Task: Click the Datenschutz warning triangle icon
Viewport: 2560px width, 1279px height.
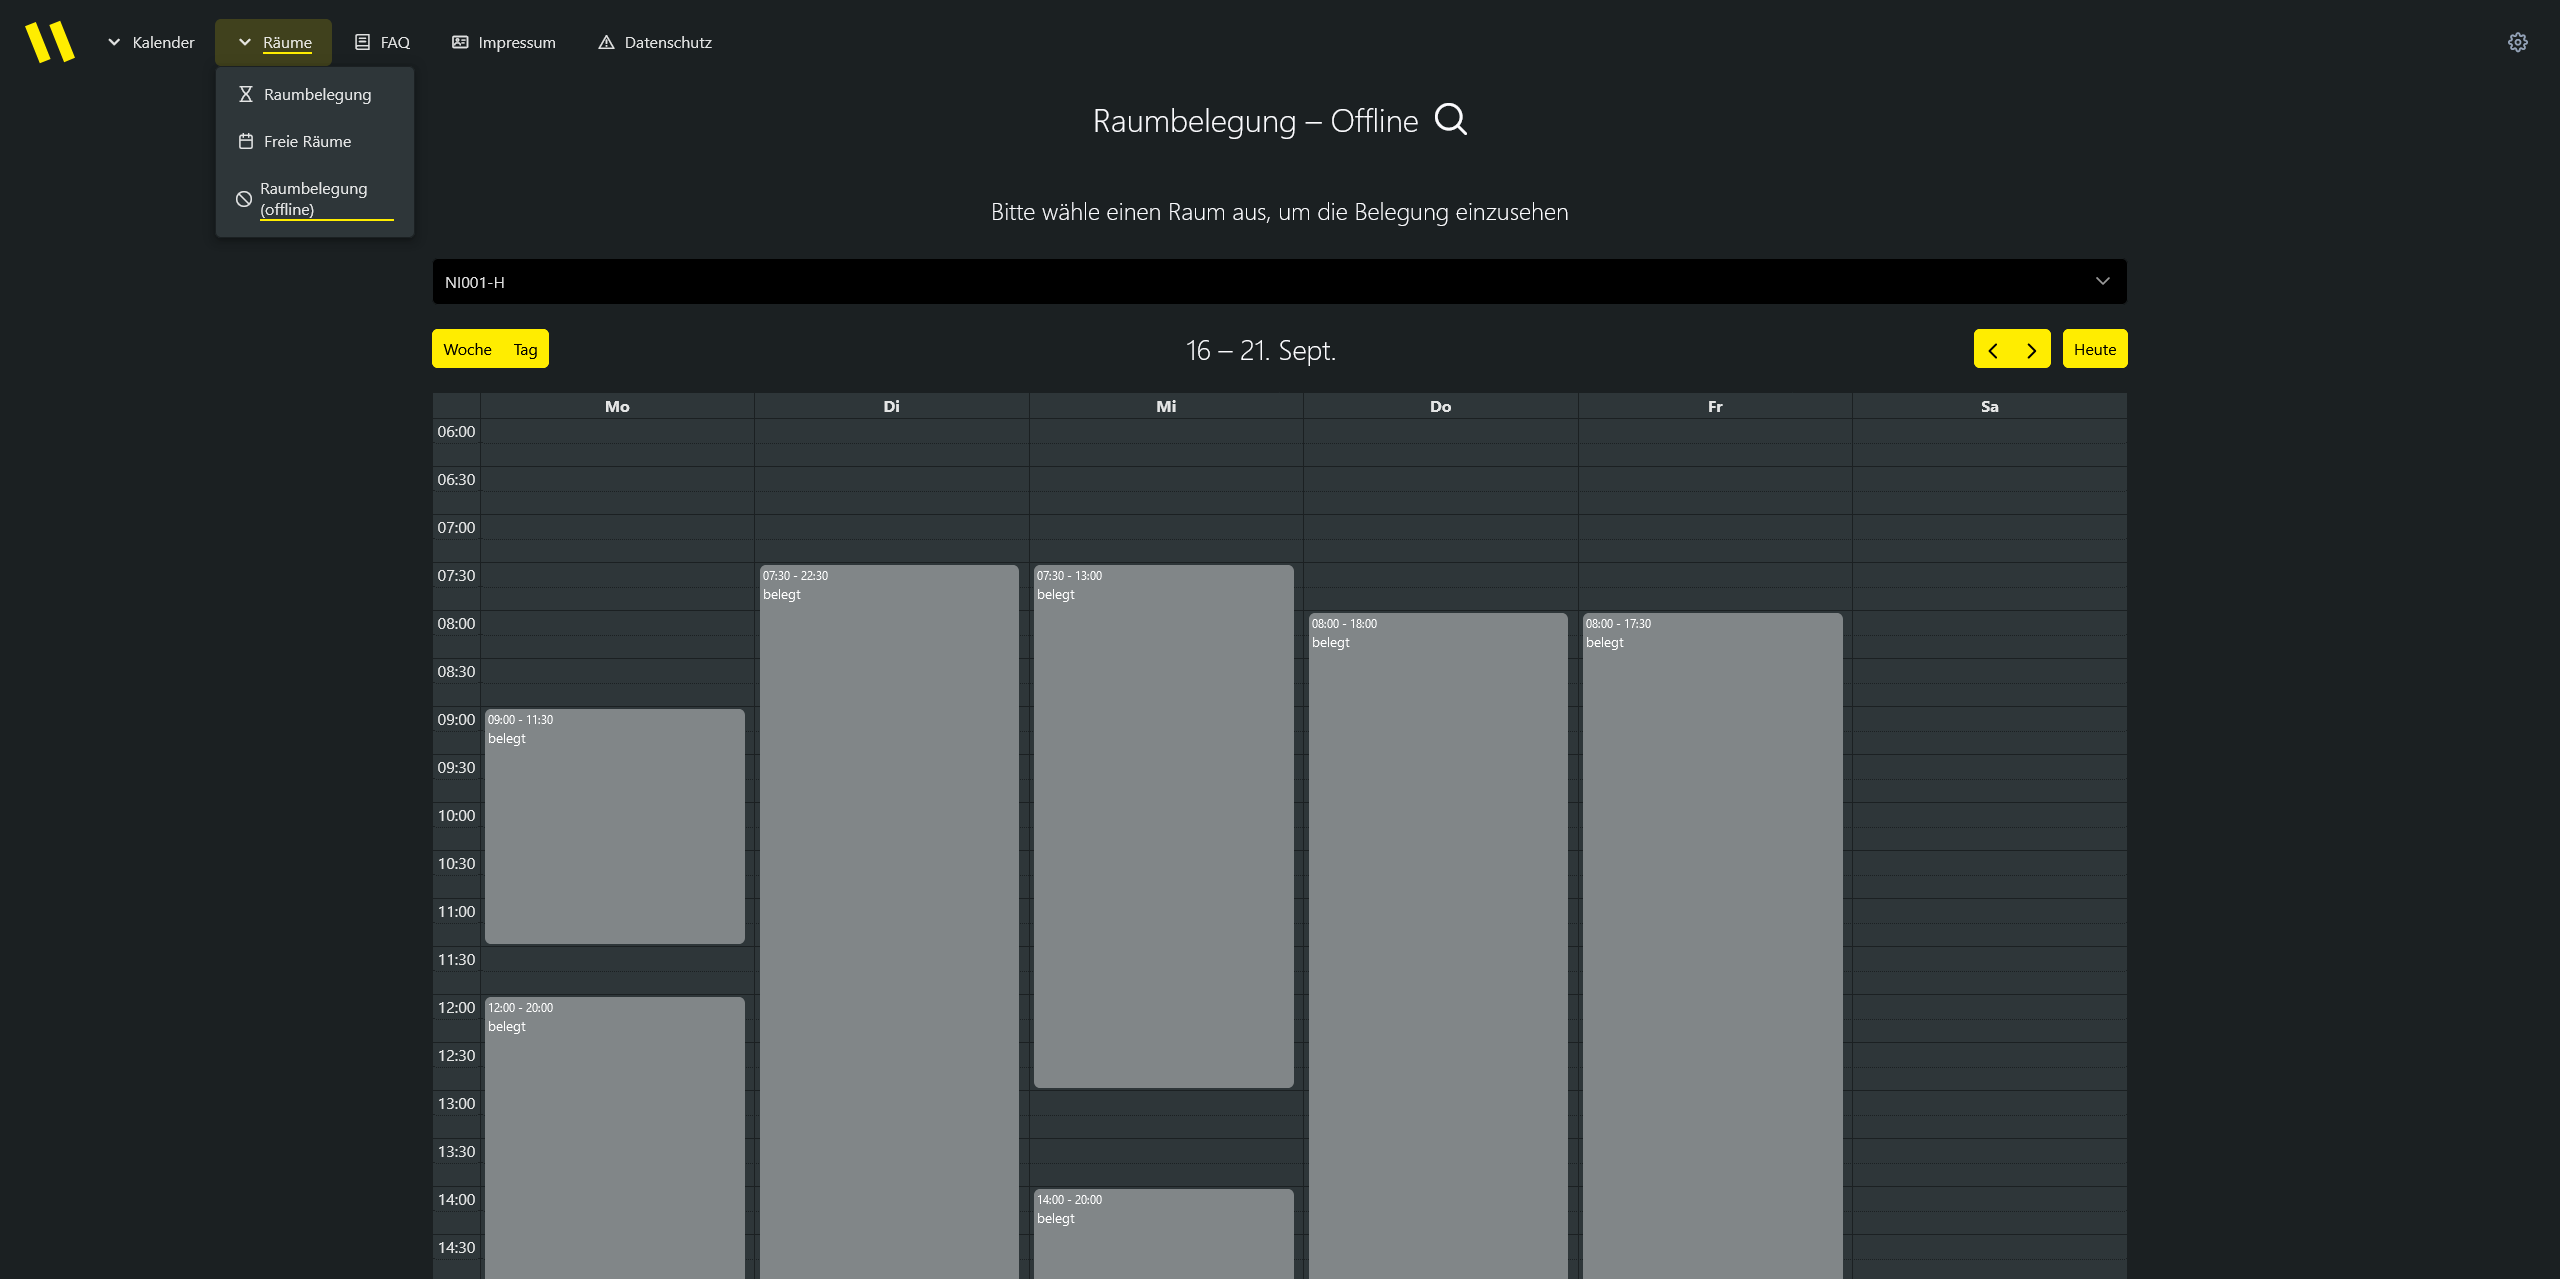Action: coord(606,42)
